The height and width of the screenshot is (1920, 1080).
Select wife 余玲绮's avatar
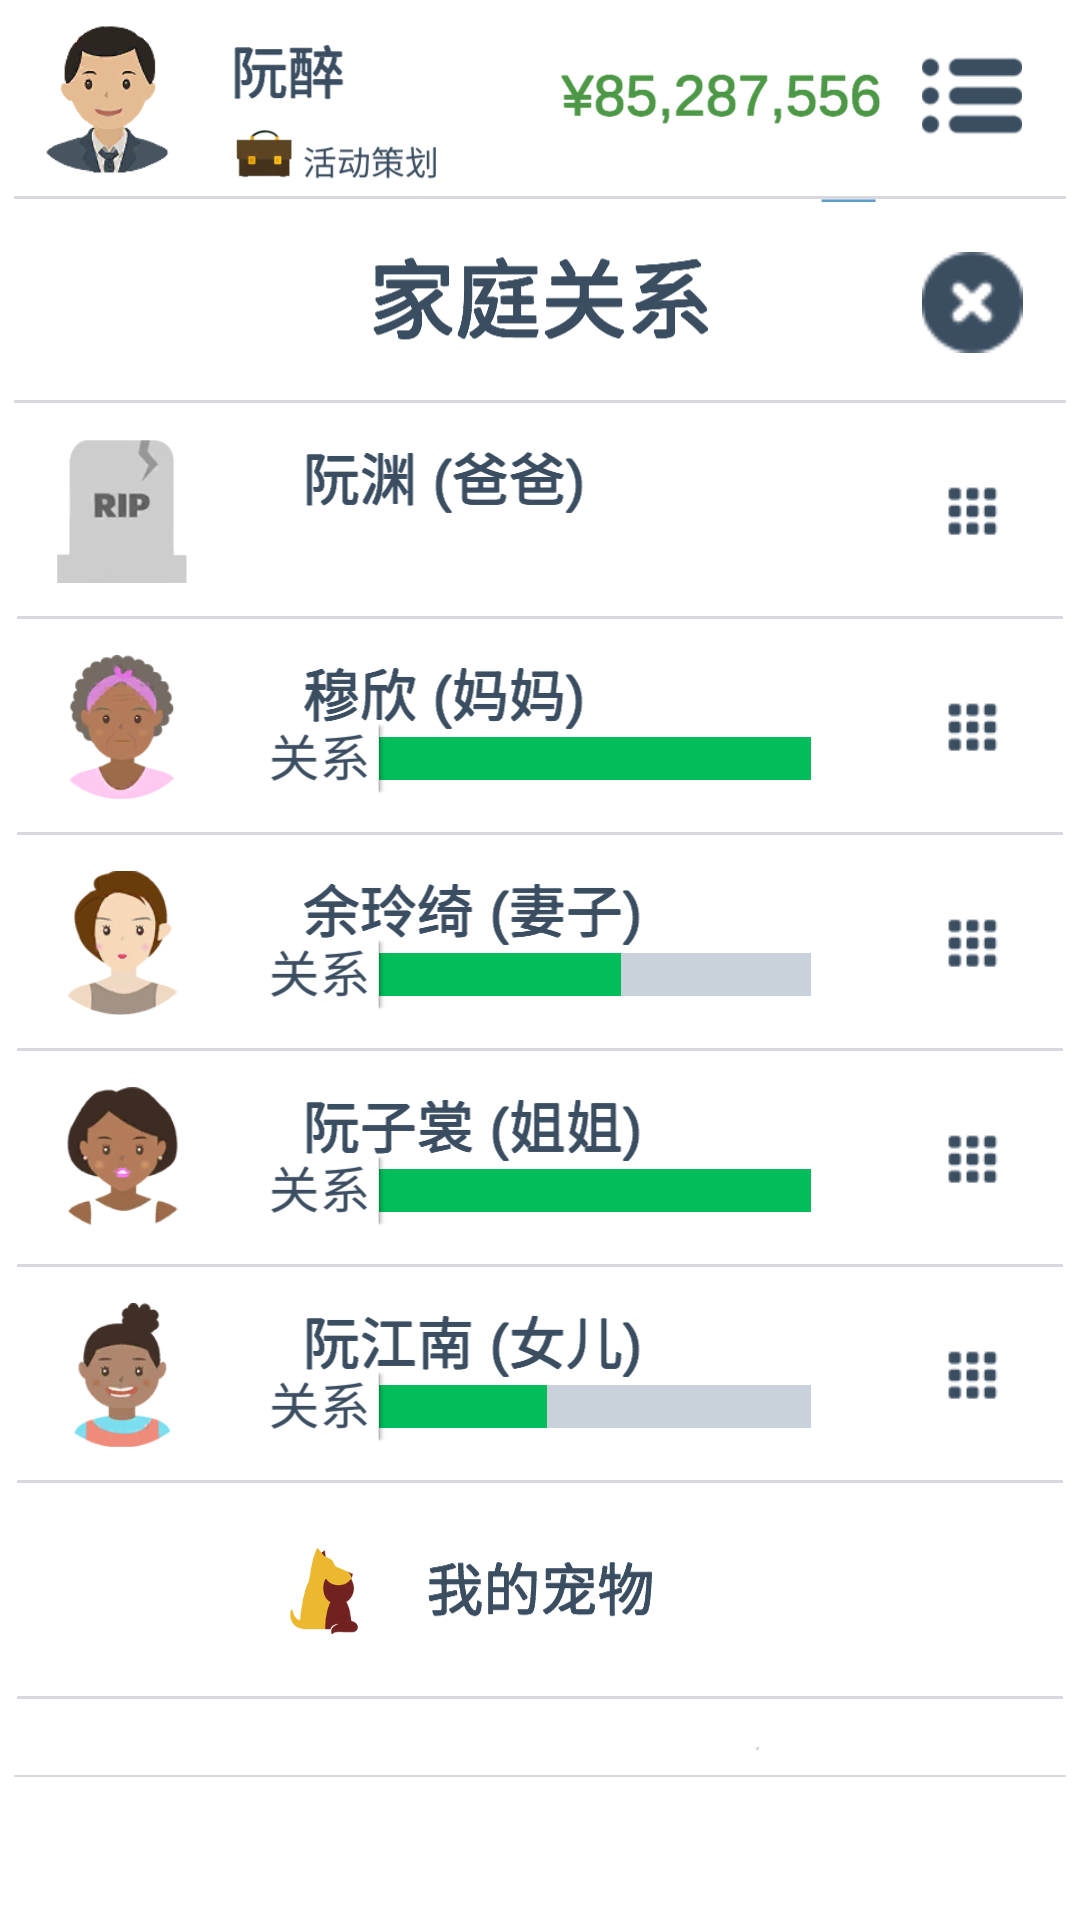[x=122, y=943]
